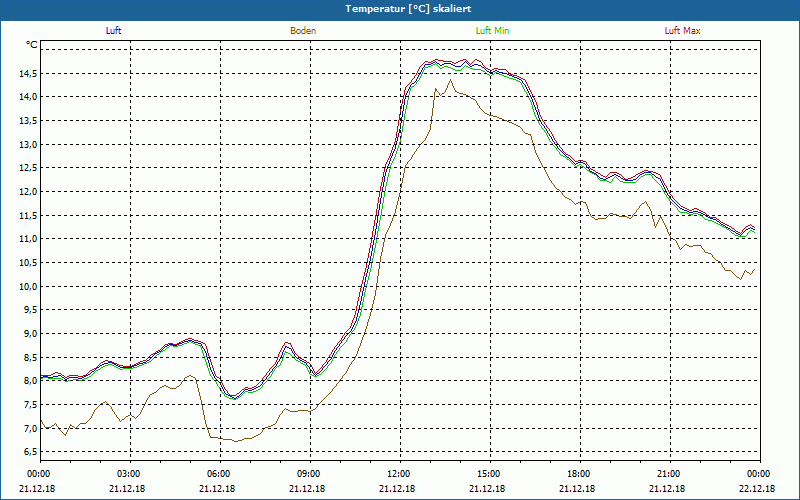The width and height of the screenshot is (800, 500).
Task: Click the '21.12.18' date under 06:00
Action: (217, 489)
